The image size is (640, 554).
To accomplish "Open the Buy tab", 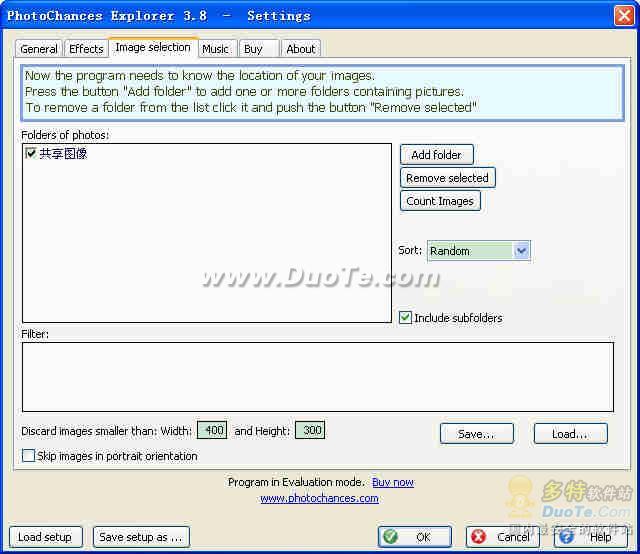I will pos(258,49).
